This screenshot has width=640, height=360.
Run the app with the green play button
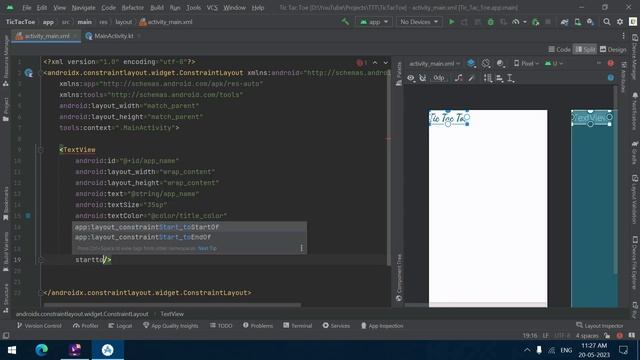451,22
